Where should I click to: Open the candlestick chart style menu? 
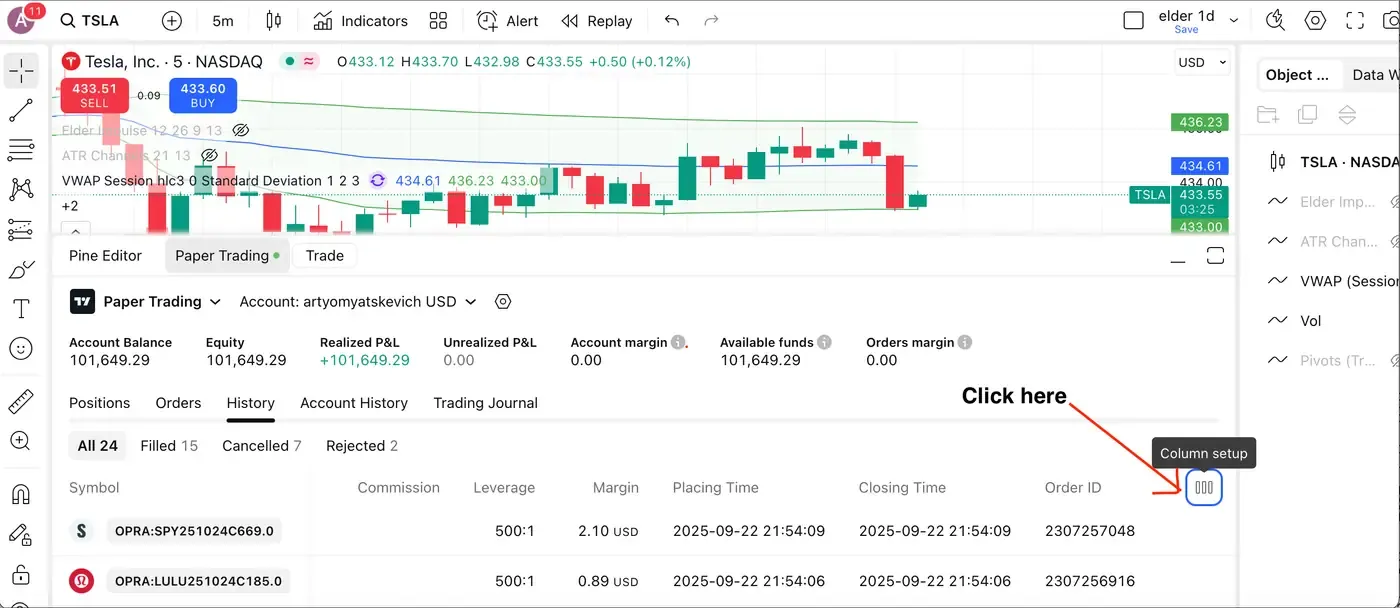(x=274, y=21)
